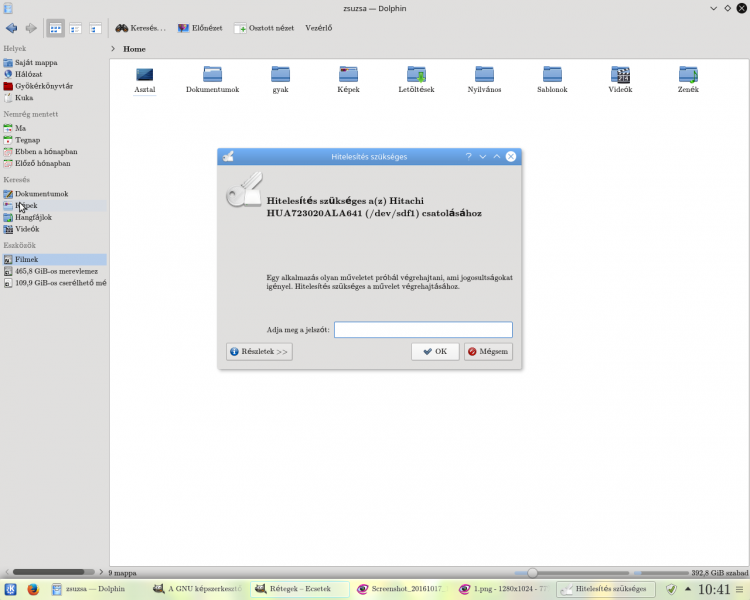Open the dialog's title bar key icon menu
This screenshot has height=600, width=750.
tap(228, 156)
